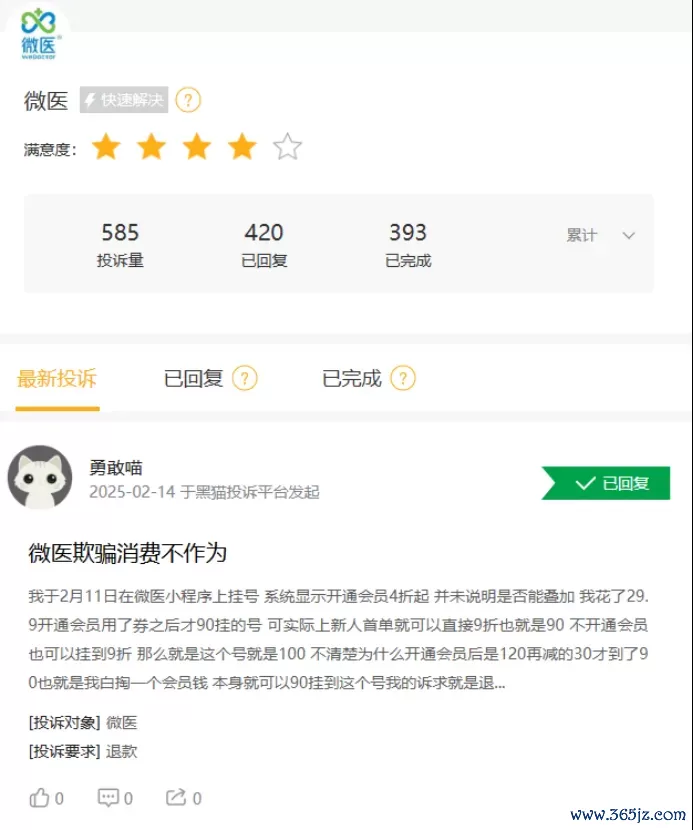Click the first filled satisfaction star
693x830 pixels.
[106, 147]
